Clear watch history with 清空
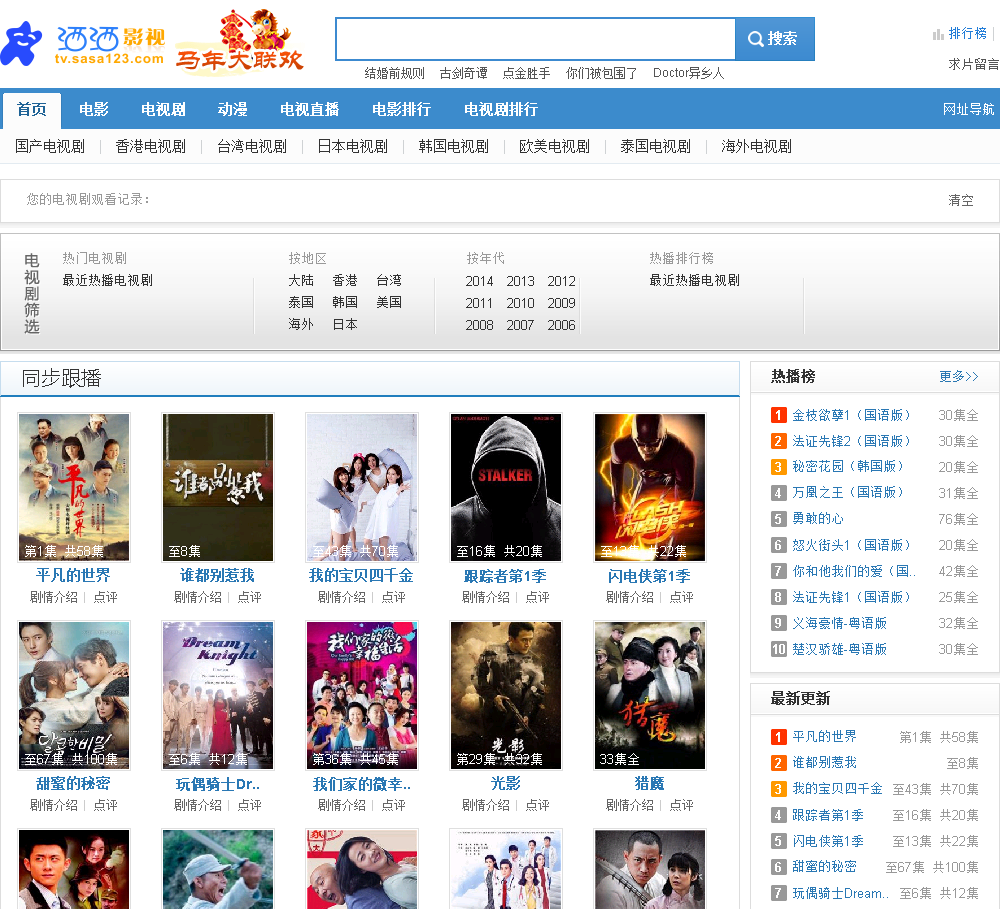This screenshot has height=909, width=1000. click(x=960, y=200)
